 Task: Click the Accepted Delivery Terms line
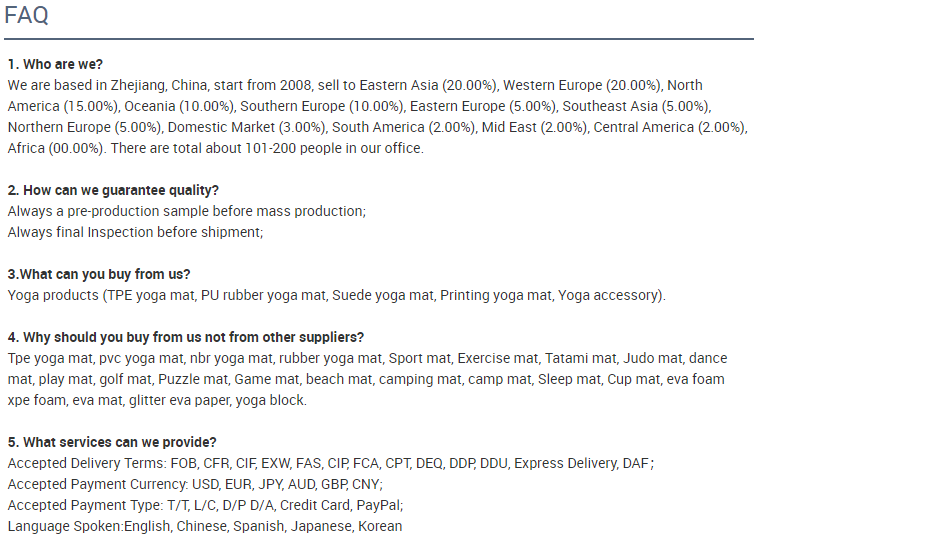click(330, 463)
